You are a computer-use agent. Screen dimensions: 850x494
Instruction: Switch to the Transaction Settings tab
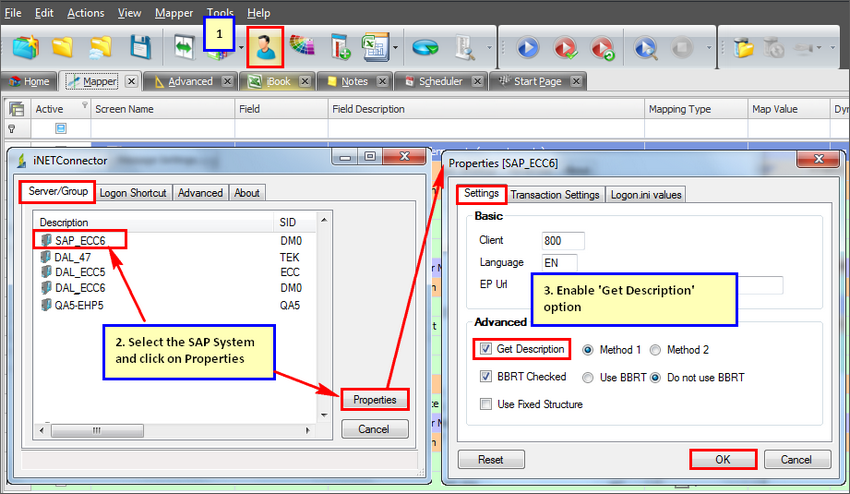(555, 195)
